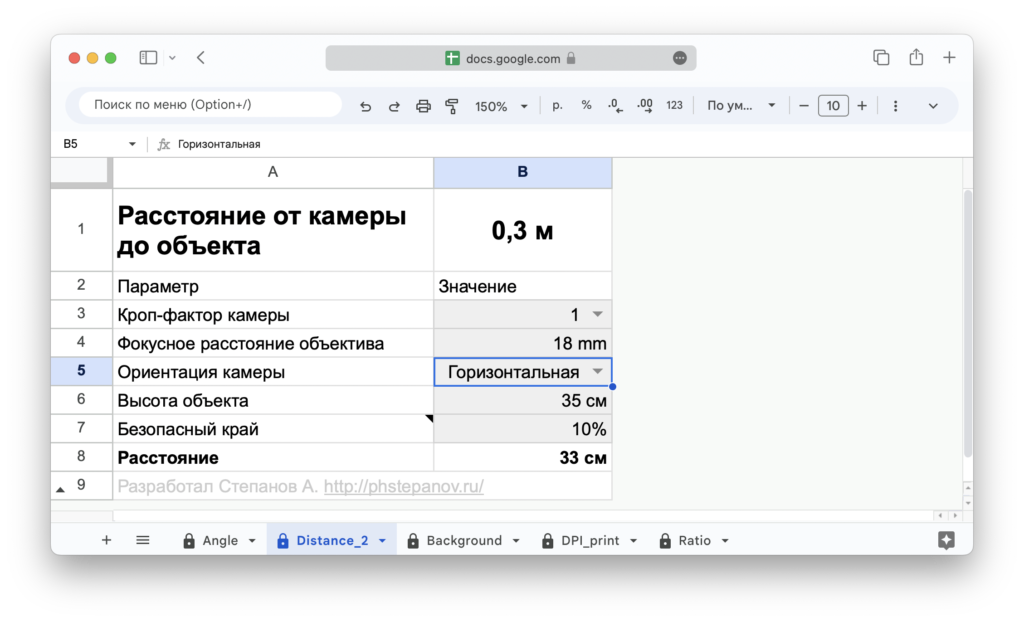The width and height of the screenshot is (1024, 622).
Task: Add a new sheet with the plus button
Action: (x=106, y=540)
